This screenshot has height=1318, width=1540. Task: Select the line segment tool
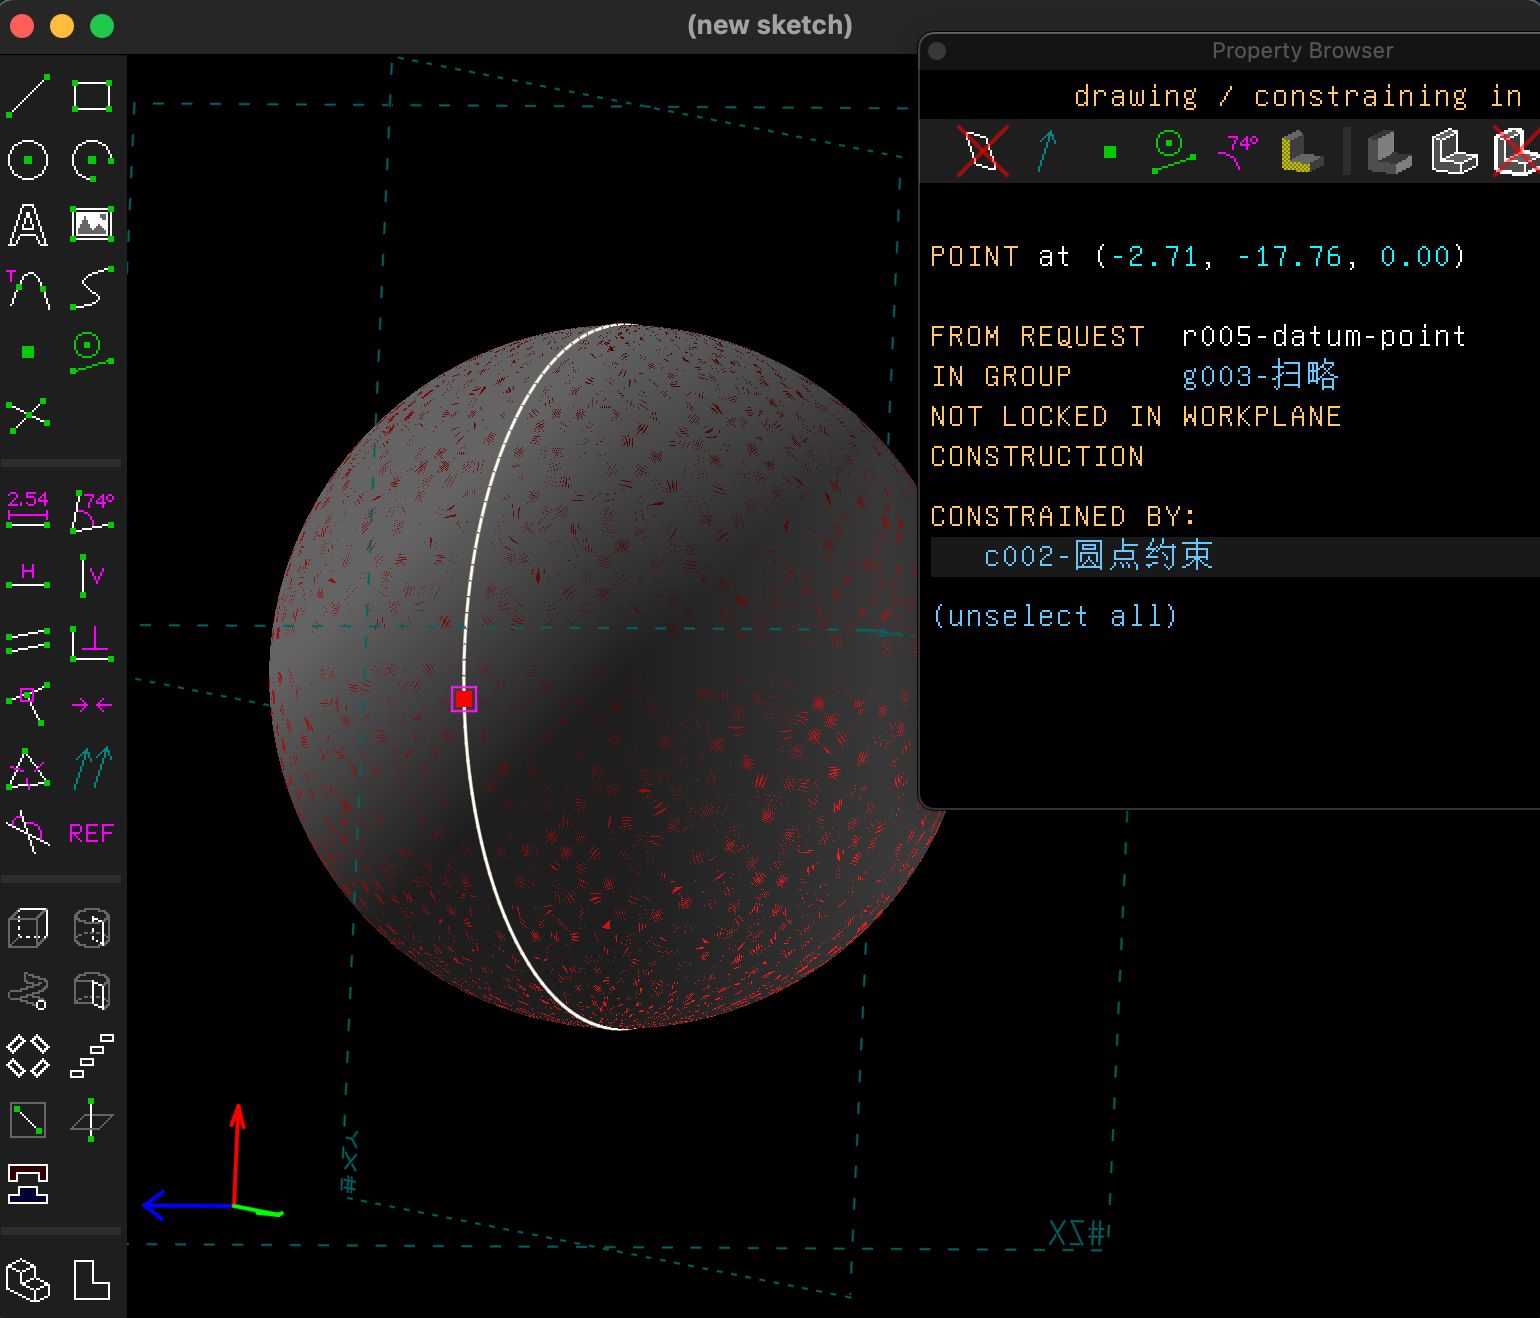(x=28, y=96)
